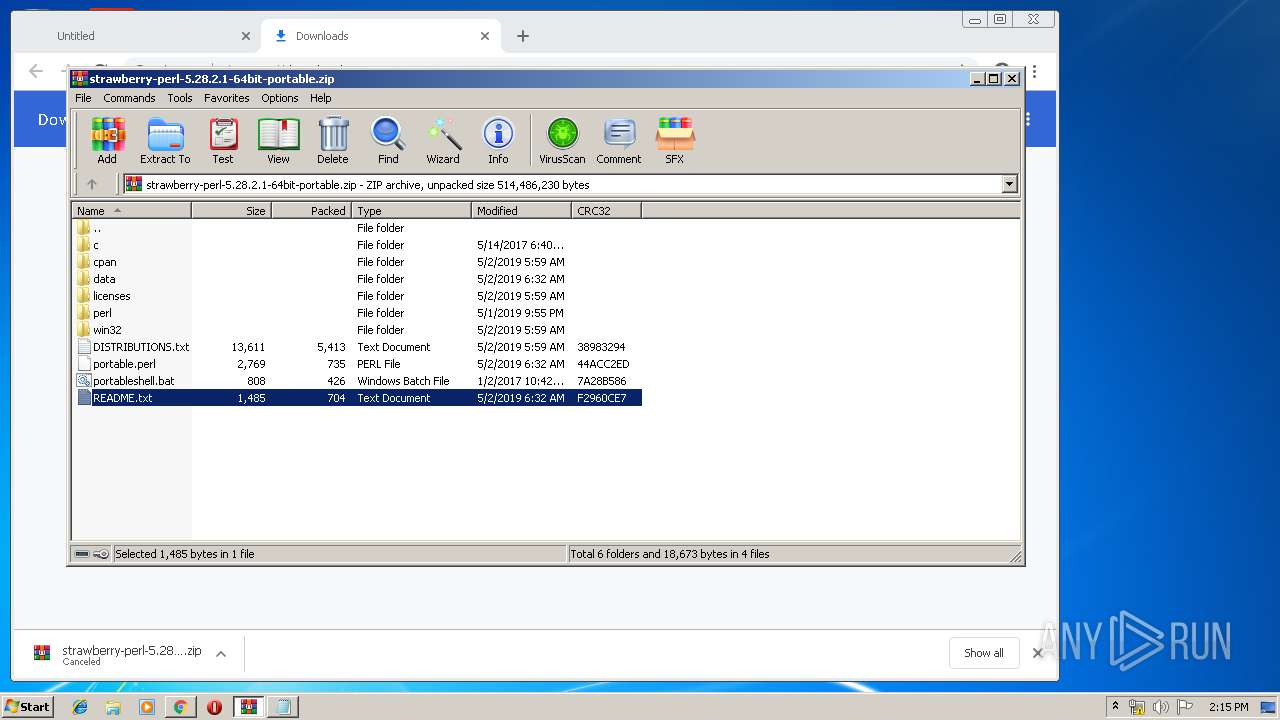Image resolution: width=1280 pixels, height=720 pixels.
Task: Click browser back arrow
Action: coord(36,71)
